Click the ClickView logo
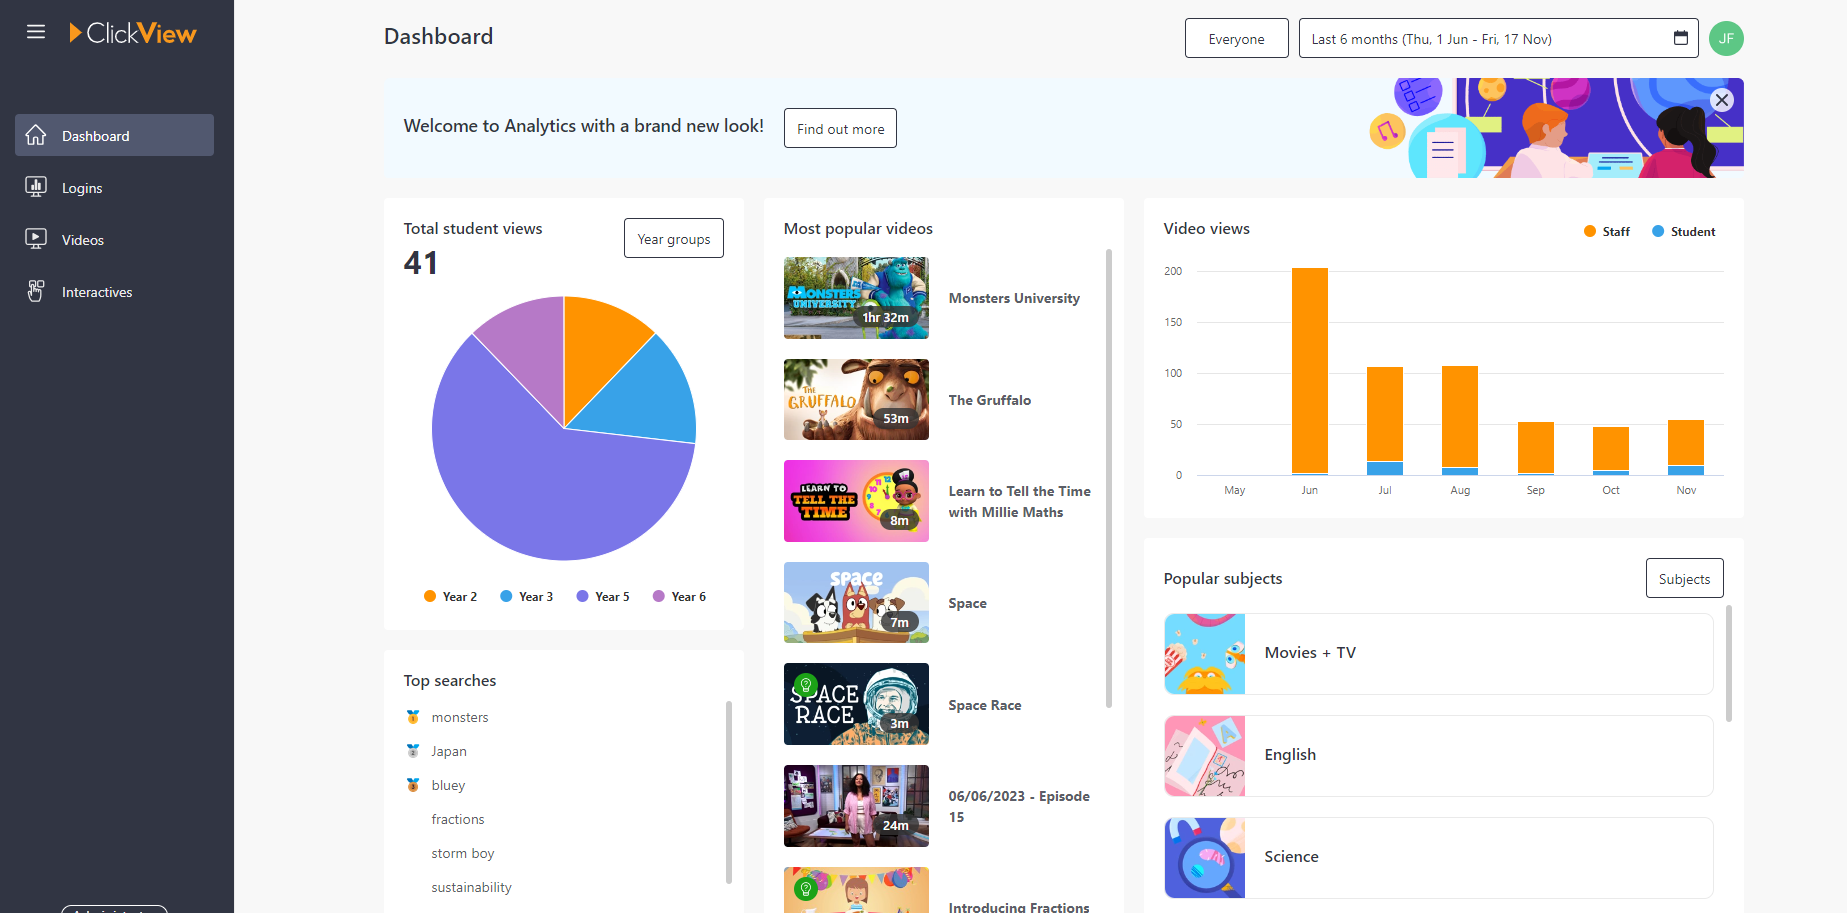 coord(133,33)
